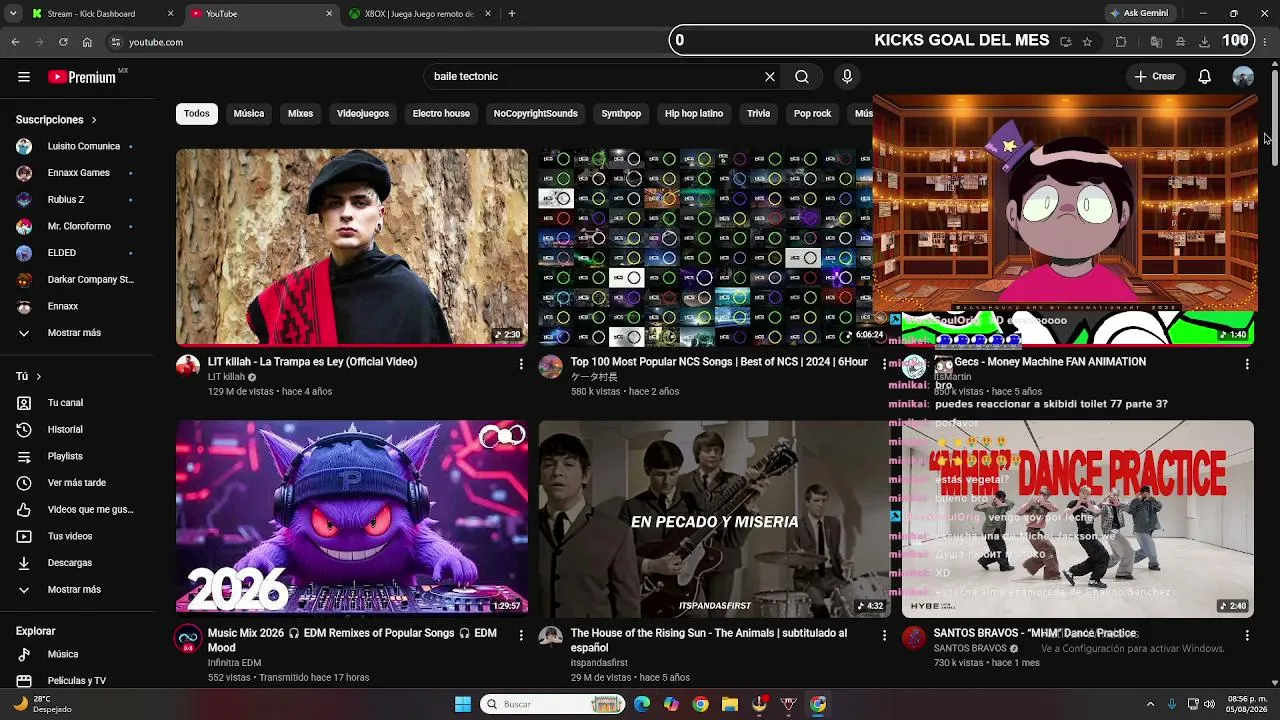Open Videos que me gustan list
Screen dimensions: 1280x720
point(76,510)
